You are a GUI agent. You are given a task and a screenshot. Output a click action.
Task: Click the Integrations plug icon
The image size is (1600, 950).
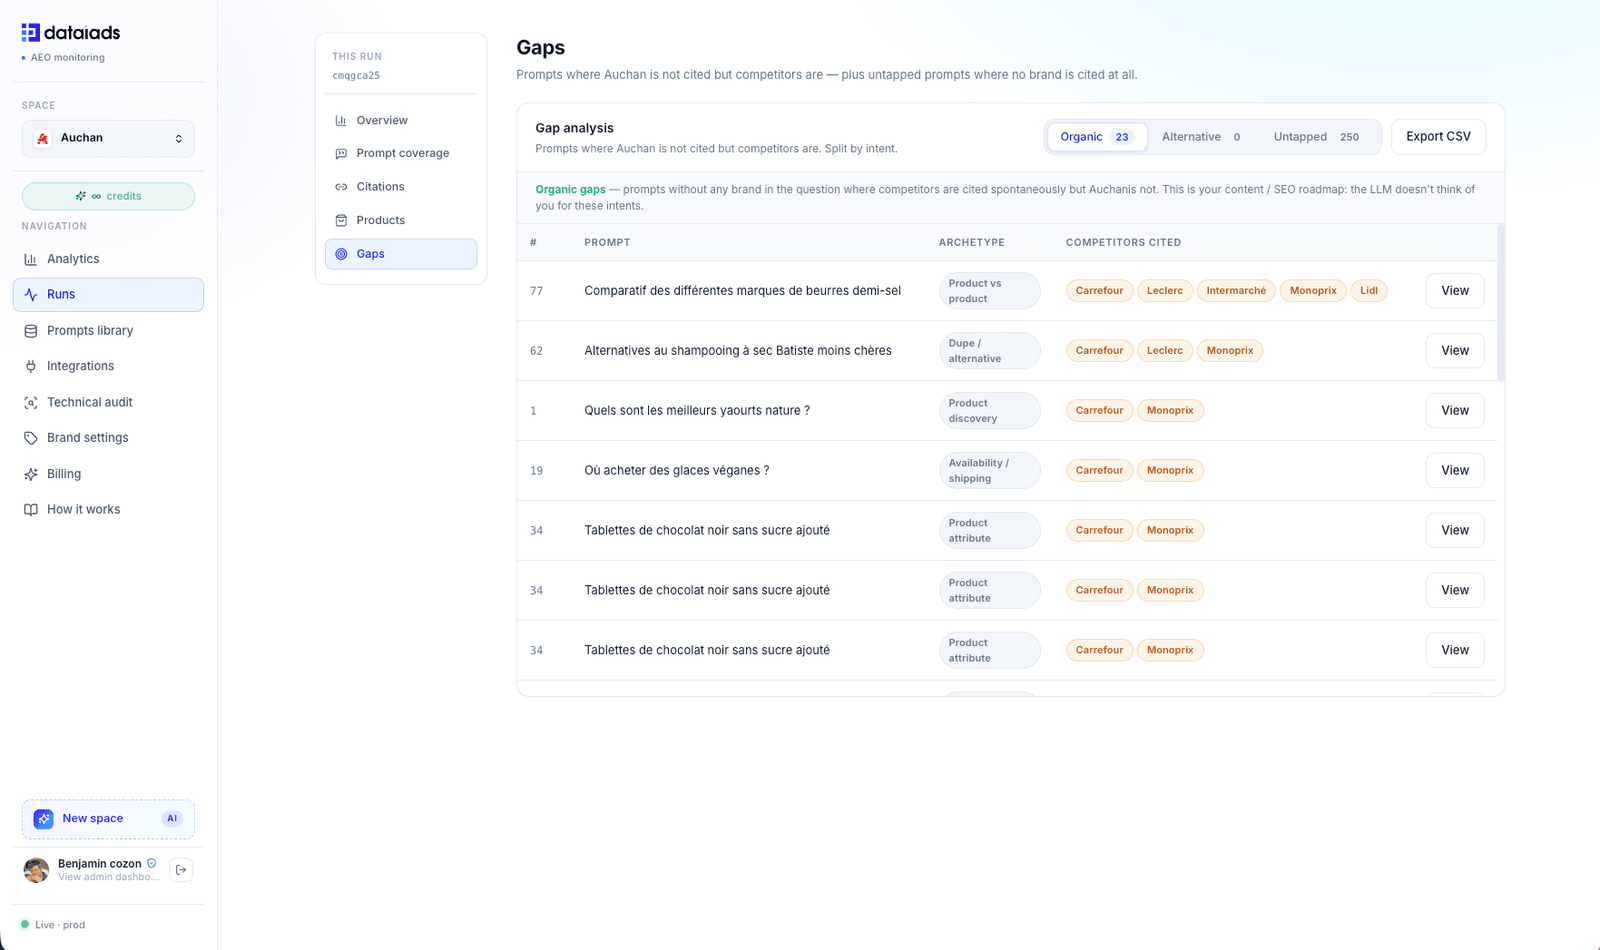31,366
